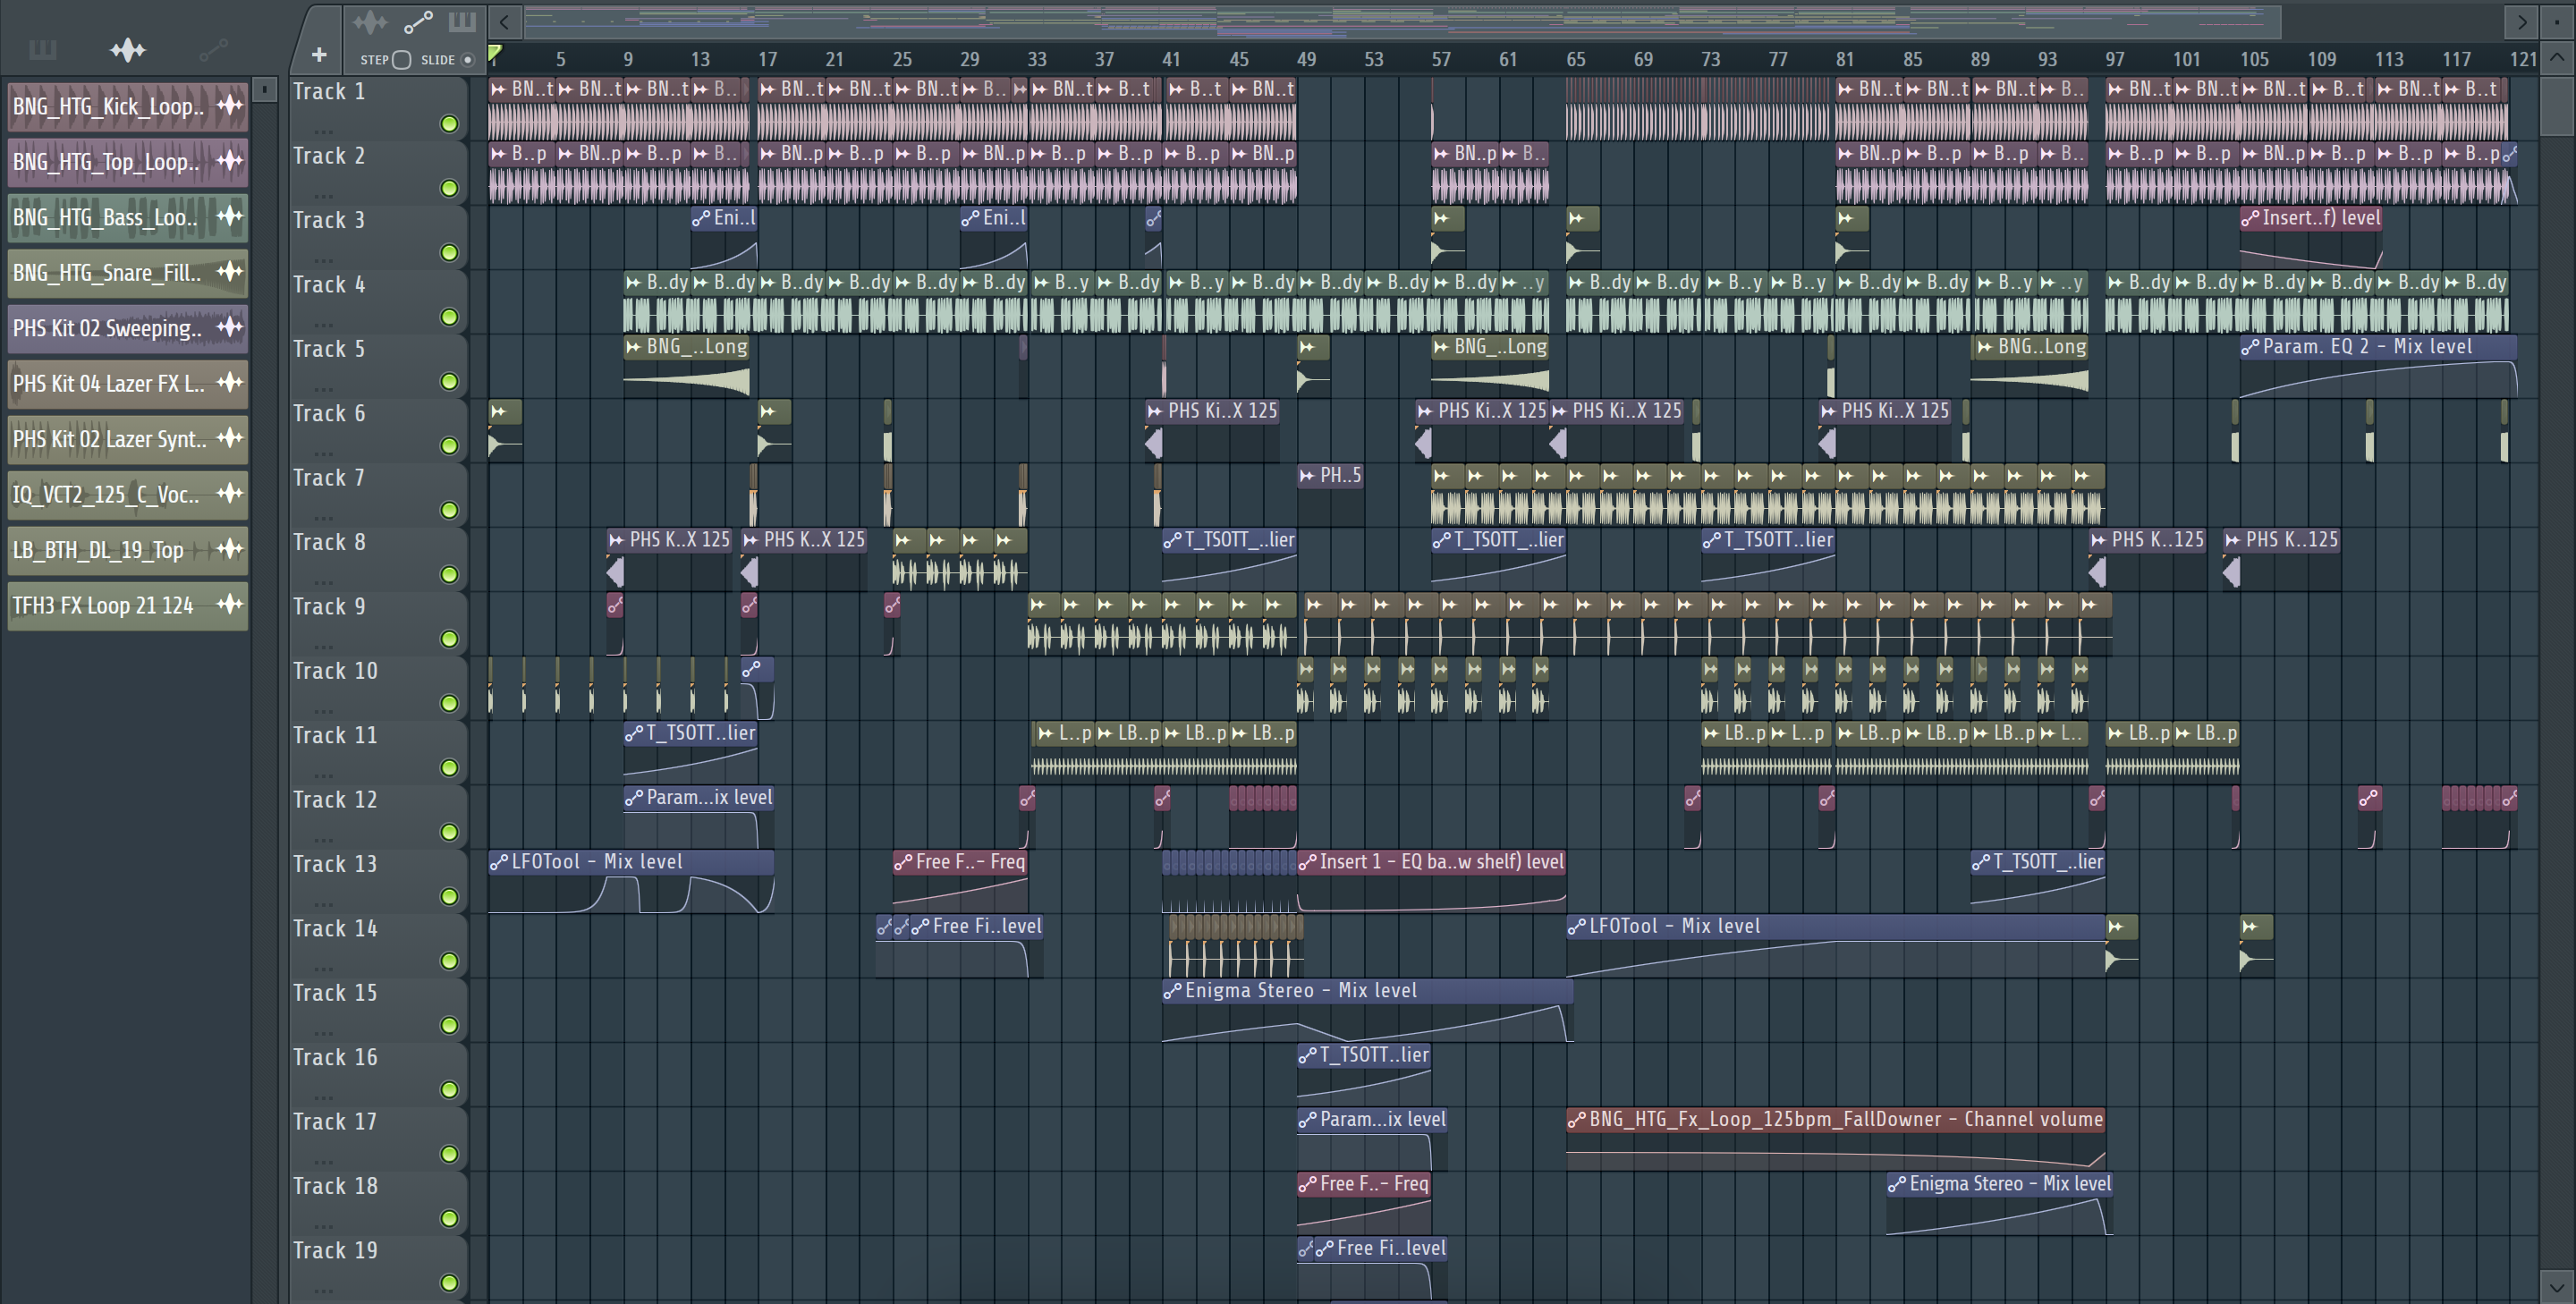The image size is (2576, 1304).
Task: Mute Track 7 with its green LED
Action: pyautogui.click(x=449, y=510)
